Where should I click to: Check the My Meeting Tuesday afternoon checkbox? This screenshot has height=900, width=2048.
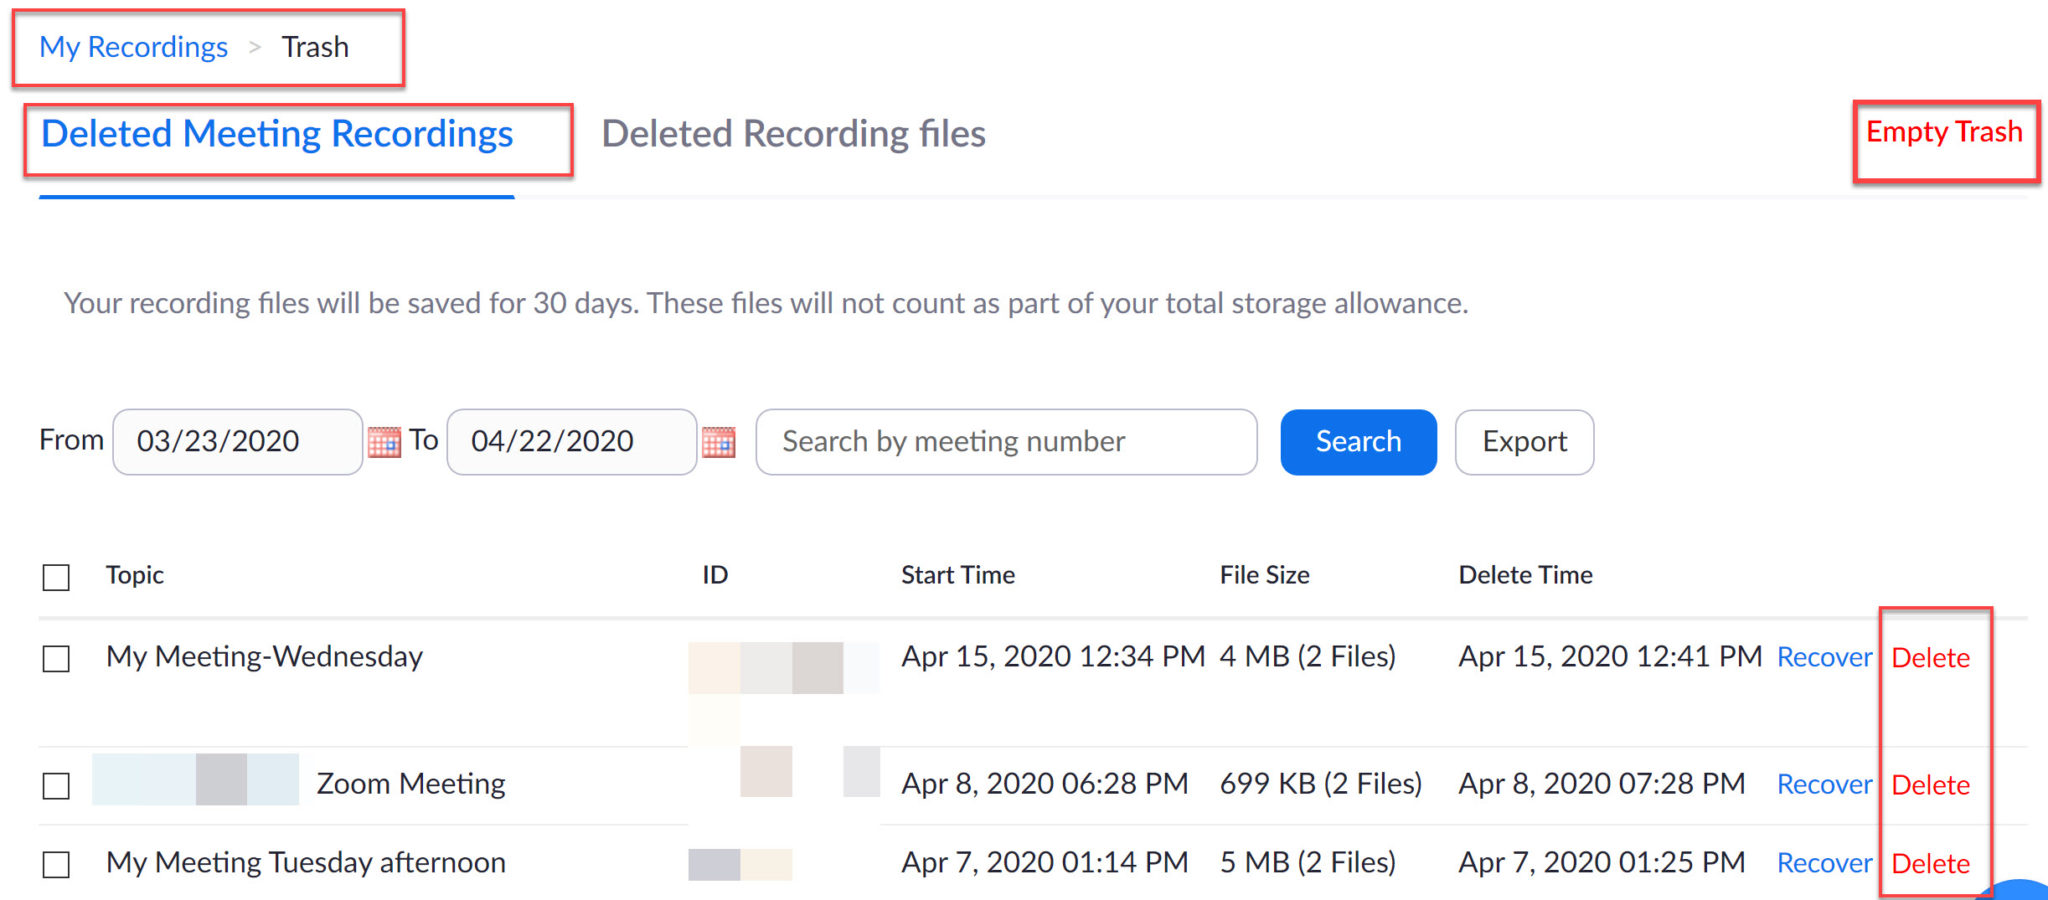tap(56, 864)
